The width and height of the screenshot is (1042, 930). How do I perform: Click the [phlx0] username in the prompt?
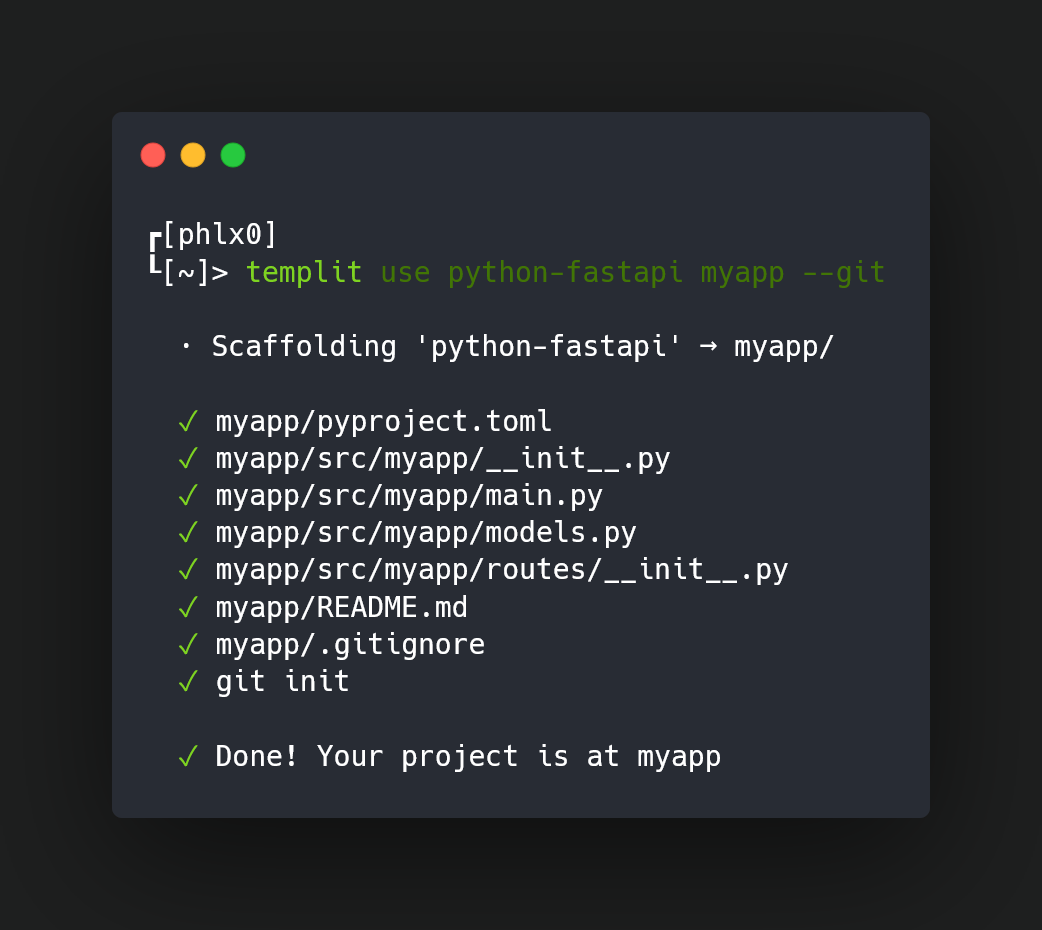click(x=220, y=235)
